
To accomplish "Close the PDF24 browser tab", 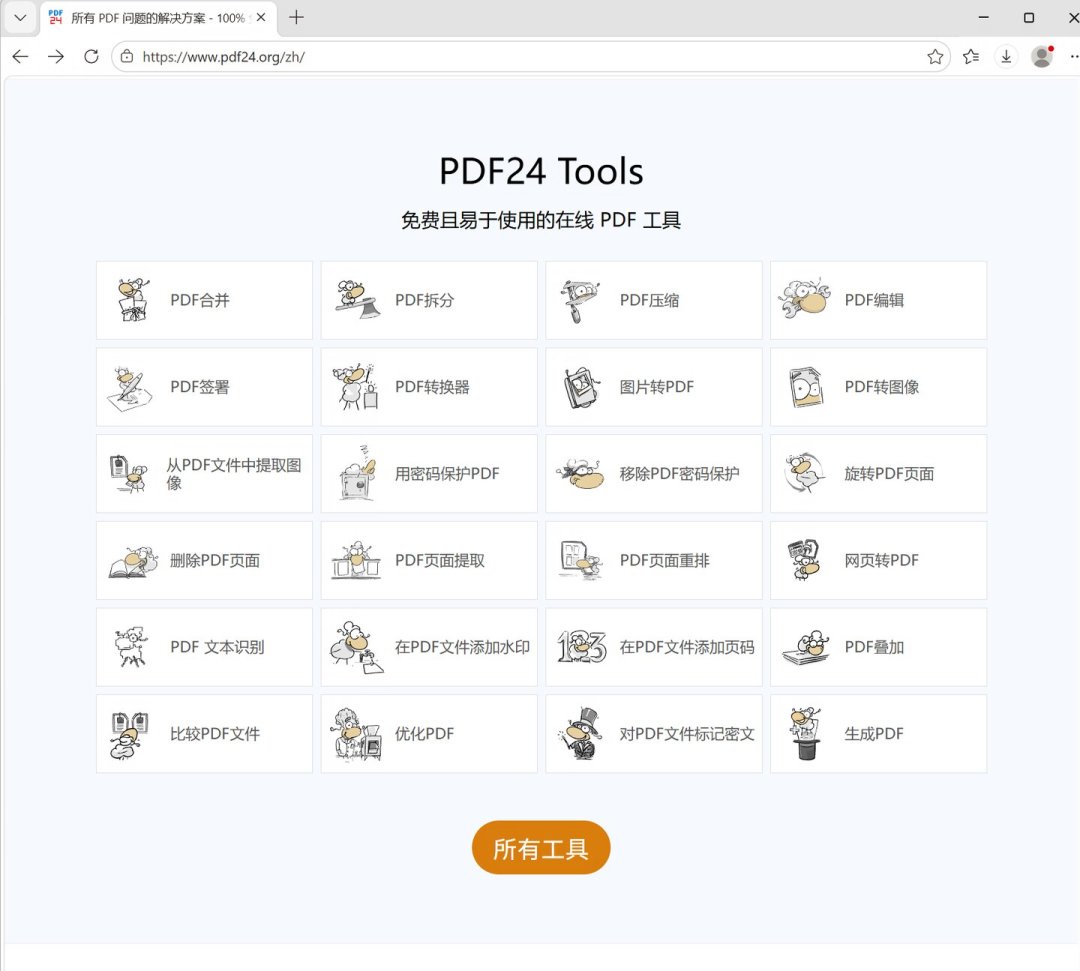I will (261, 17).
